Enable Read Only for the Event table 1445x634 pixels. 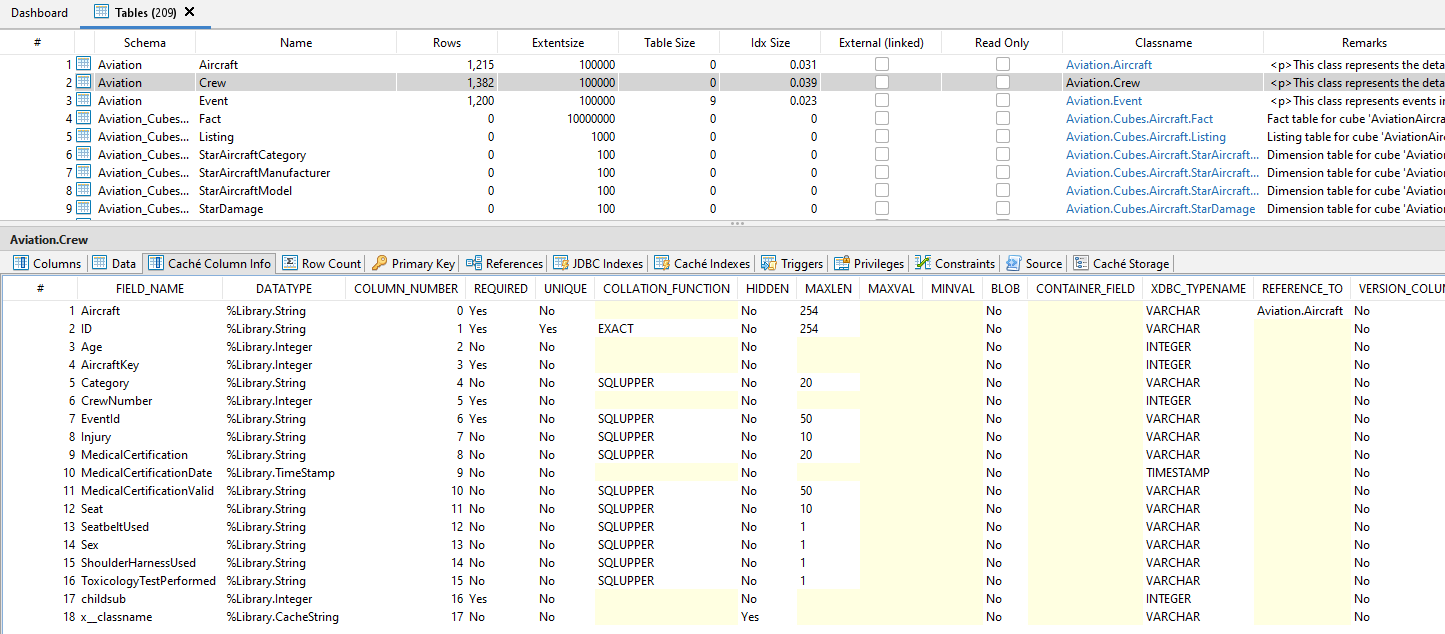point(1002,100)
